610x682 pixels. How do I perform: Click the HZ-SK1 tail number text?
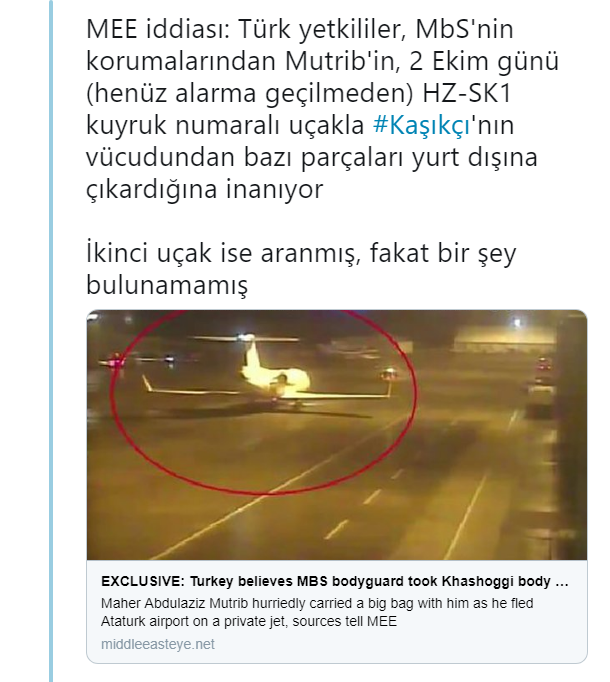click(467, 93)
